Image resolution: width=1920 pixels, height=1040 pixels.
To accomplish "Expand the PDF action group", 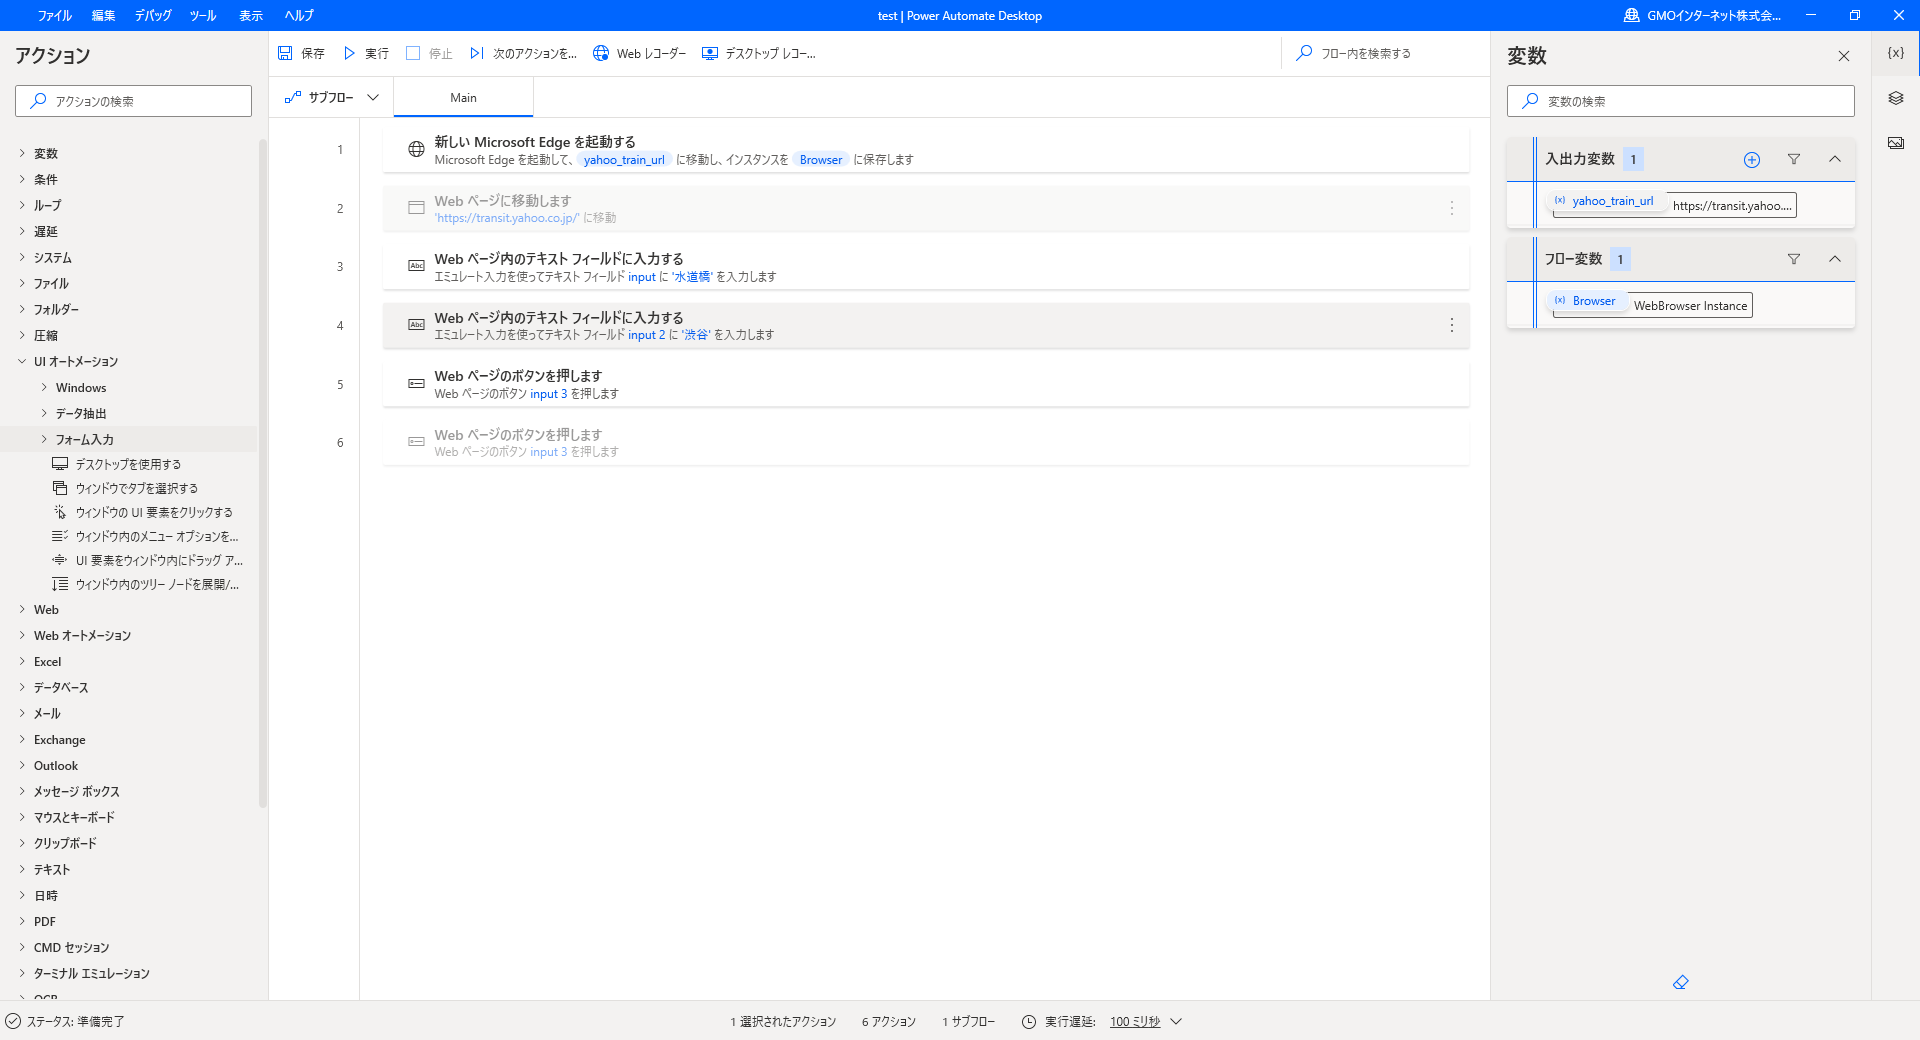I will click(22, 921).
